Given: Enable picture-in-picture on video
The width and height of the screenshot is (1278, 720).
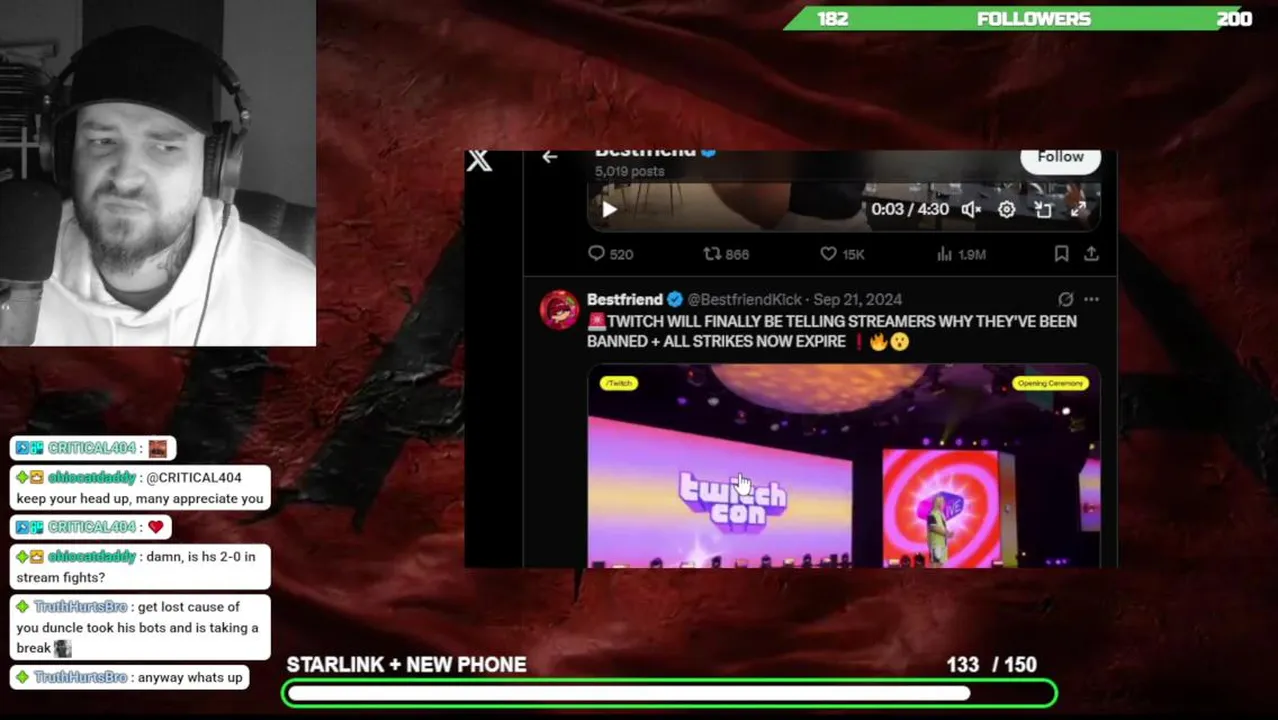Looking at the screenshot, I should click(x=1043, y=209).
